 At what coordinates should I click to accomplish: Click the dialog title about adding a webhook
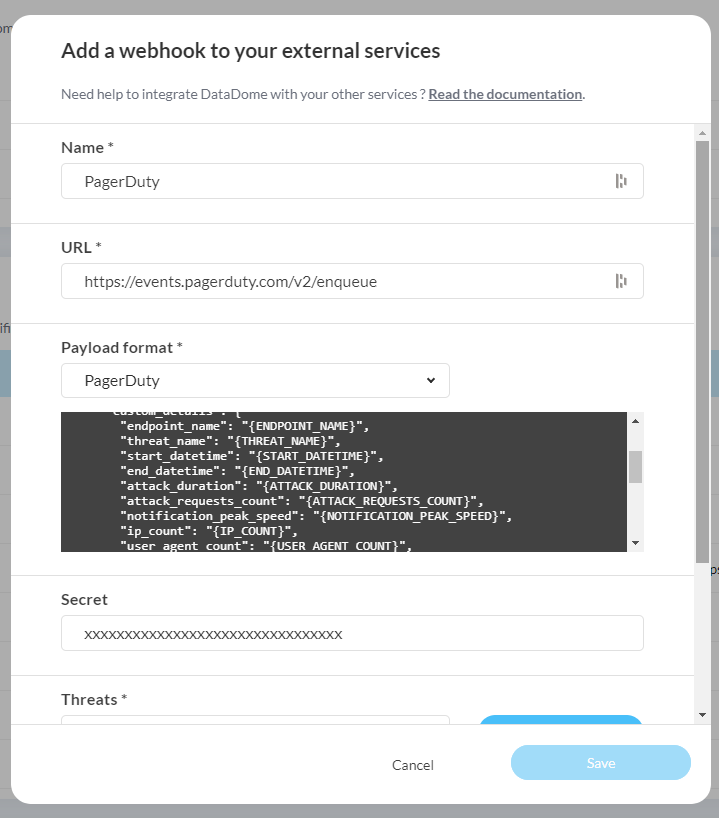tap(250, 51)
